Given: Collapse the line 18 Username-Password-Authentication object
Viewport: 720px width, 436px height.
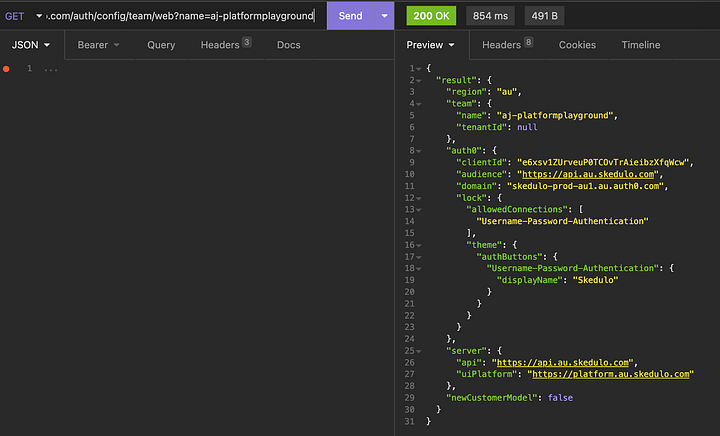Looking at the screenshot, I should 419,268.
